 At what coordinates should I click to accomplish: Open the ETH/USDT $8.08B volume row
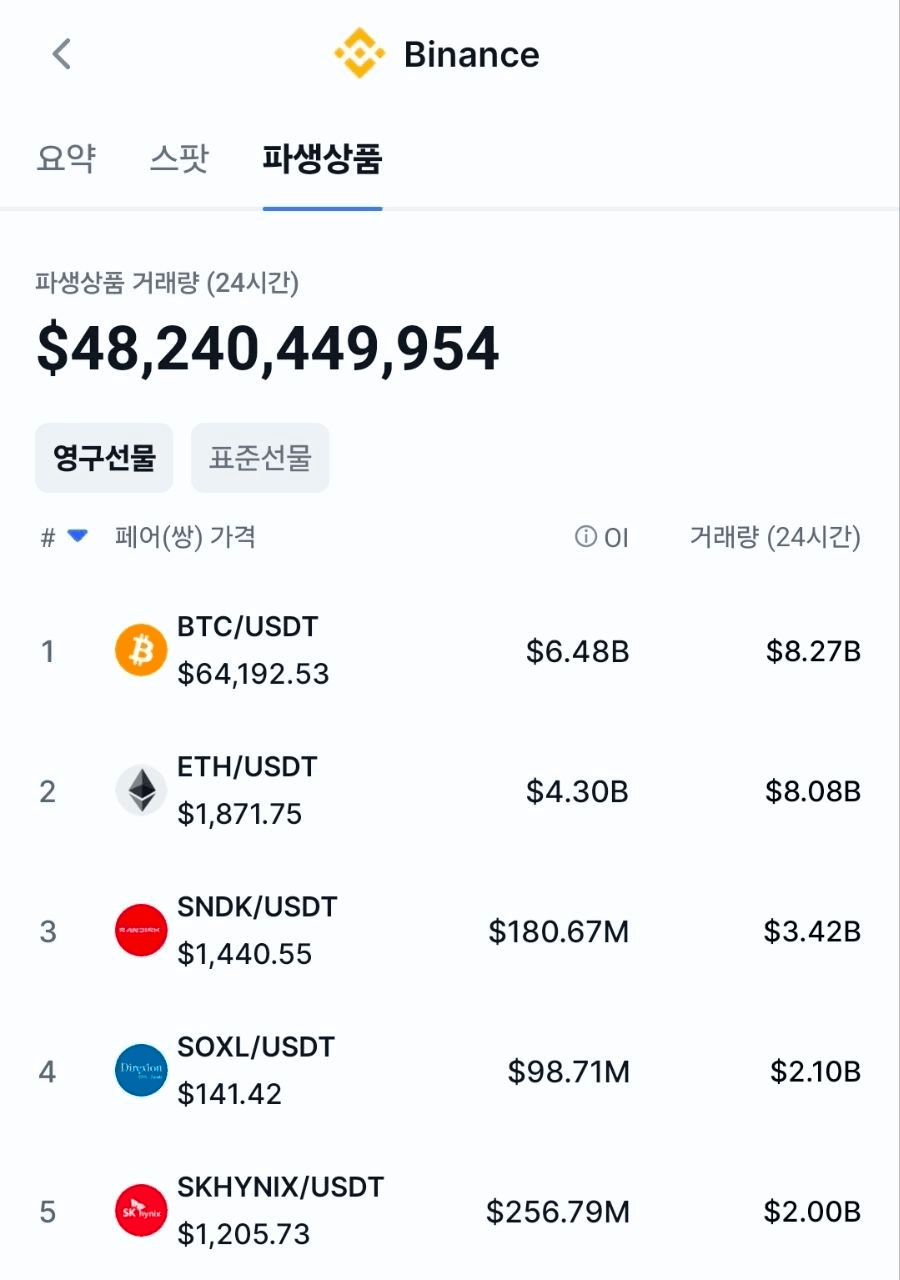pos(450,791)
